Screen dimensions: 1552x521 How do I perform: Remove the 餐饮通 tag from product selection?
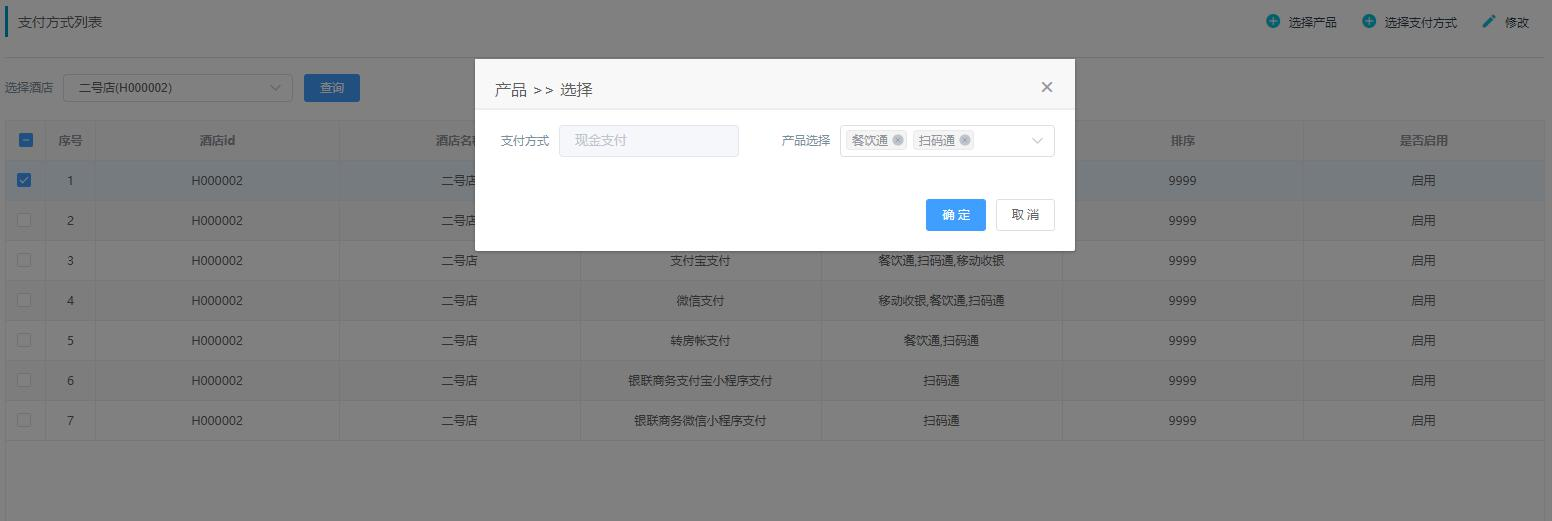898,140
